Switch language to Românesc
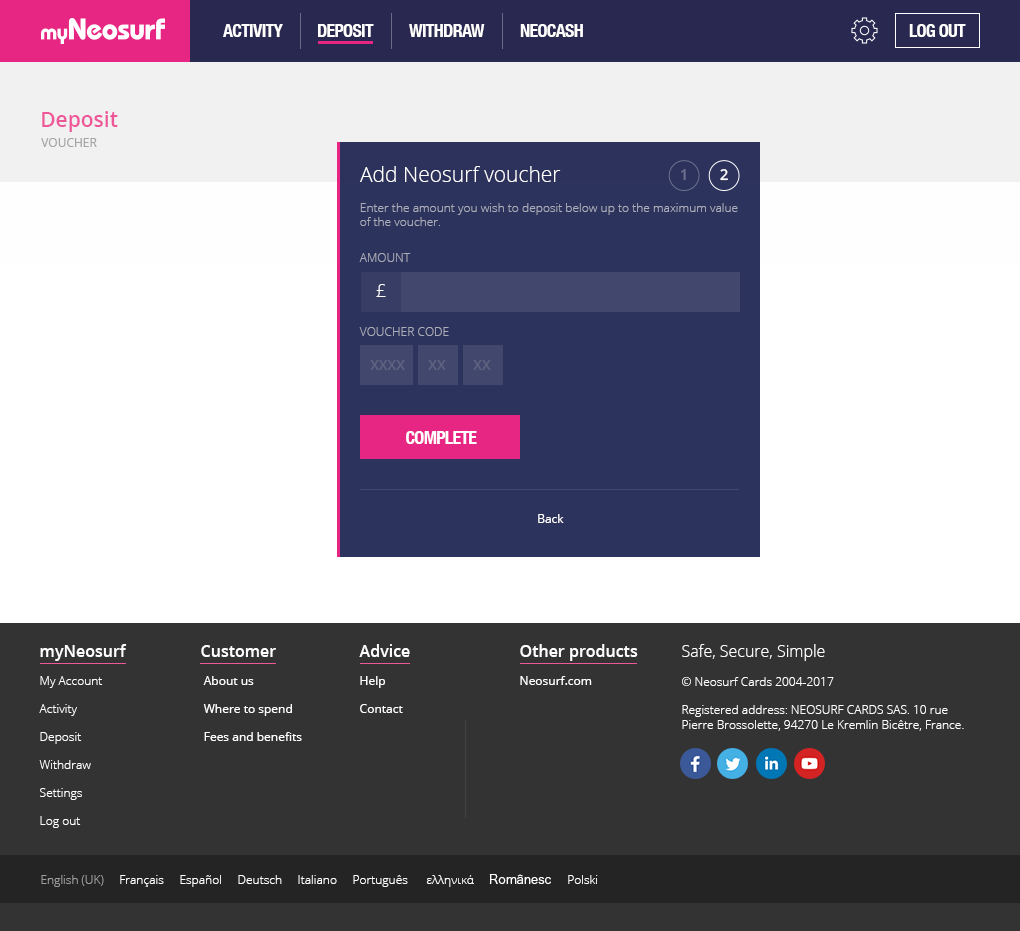This screenshot has width=1020, height=931. pyautogui.click(x=520, y=880)
